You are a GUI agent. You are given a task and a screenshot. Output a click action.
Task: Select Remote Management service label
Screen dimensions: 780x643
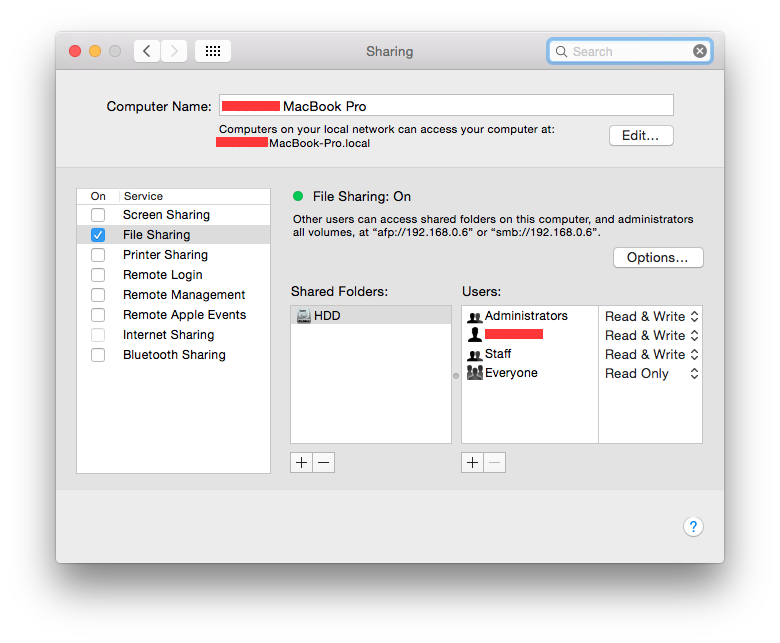tap(184, 295)
